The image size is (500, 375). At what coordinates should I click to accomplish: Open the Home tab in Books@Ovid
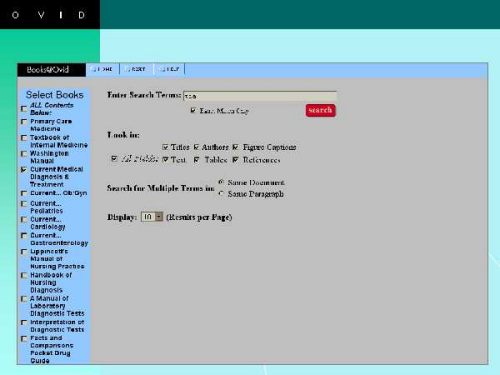102,70
